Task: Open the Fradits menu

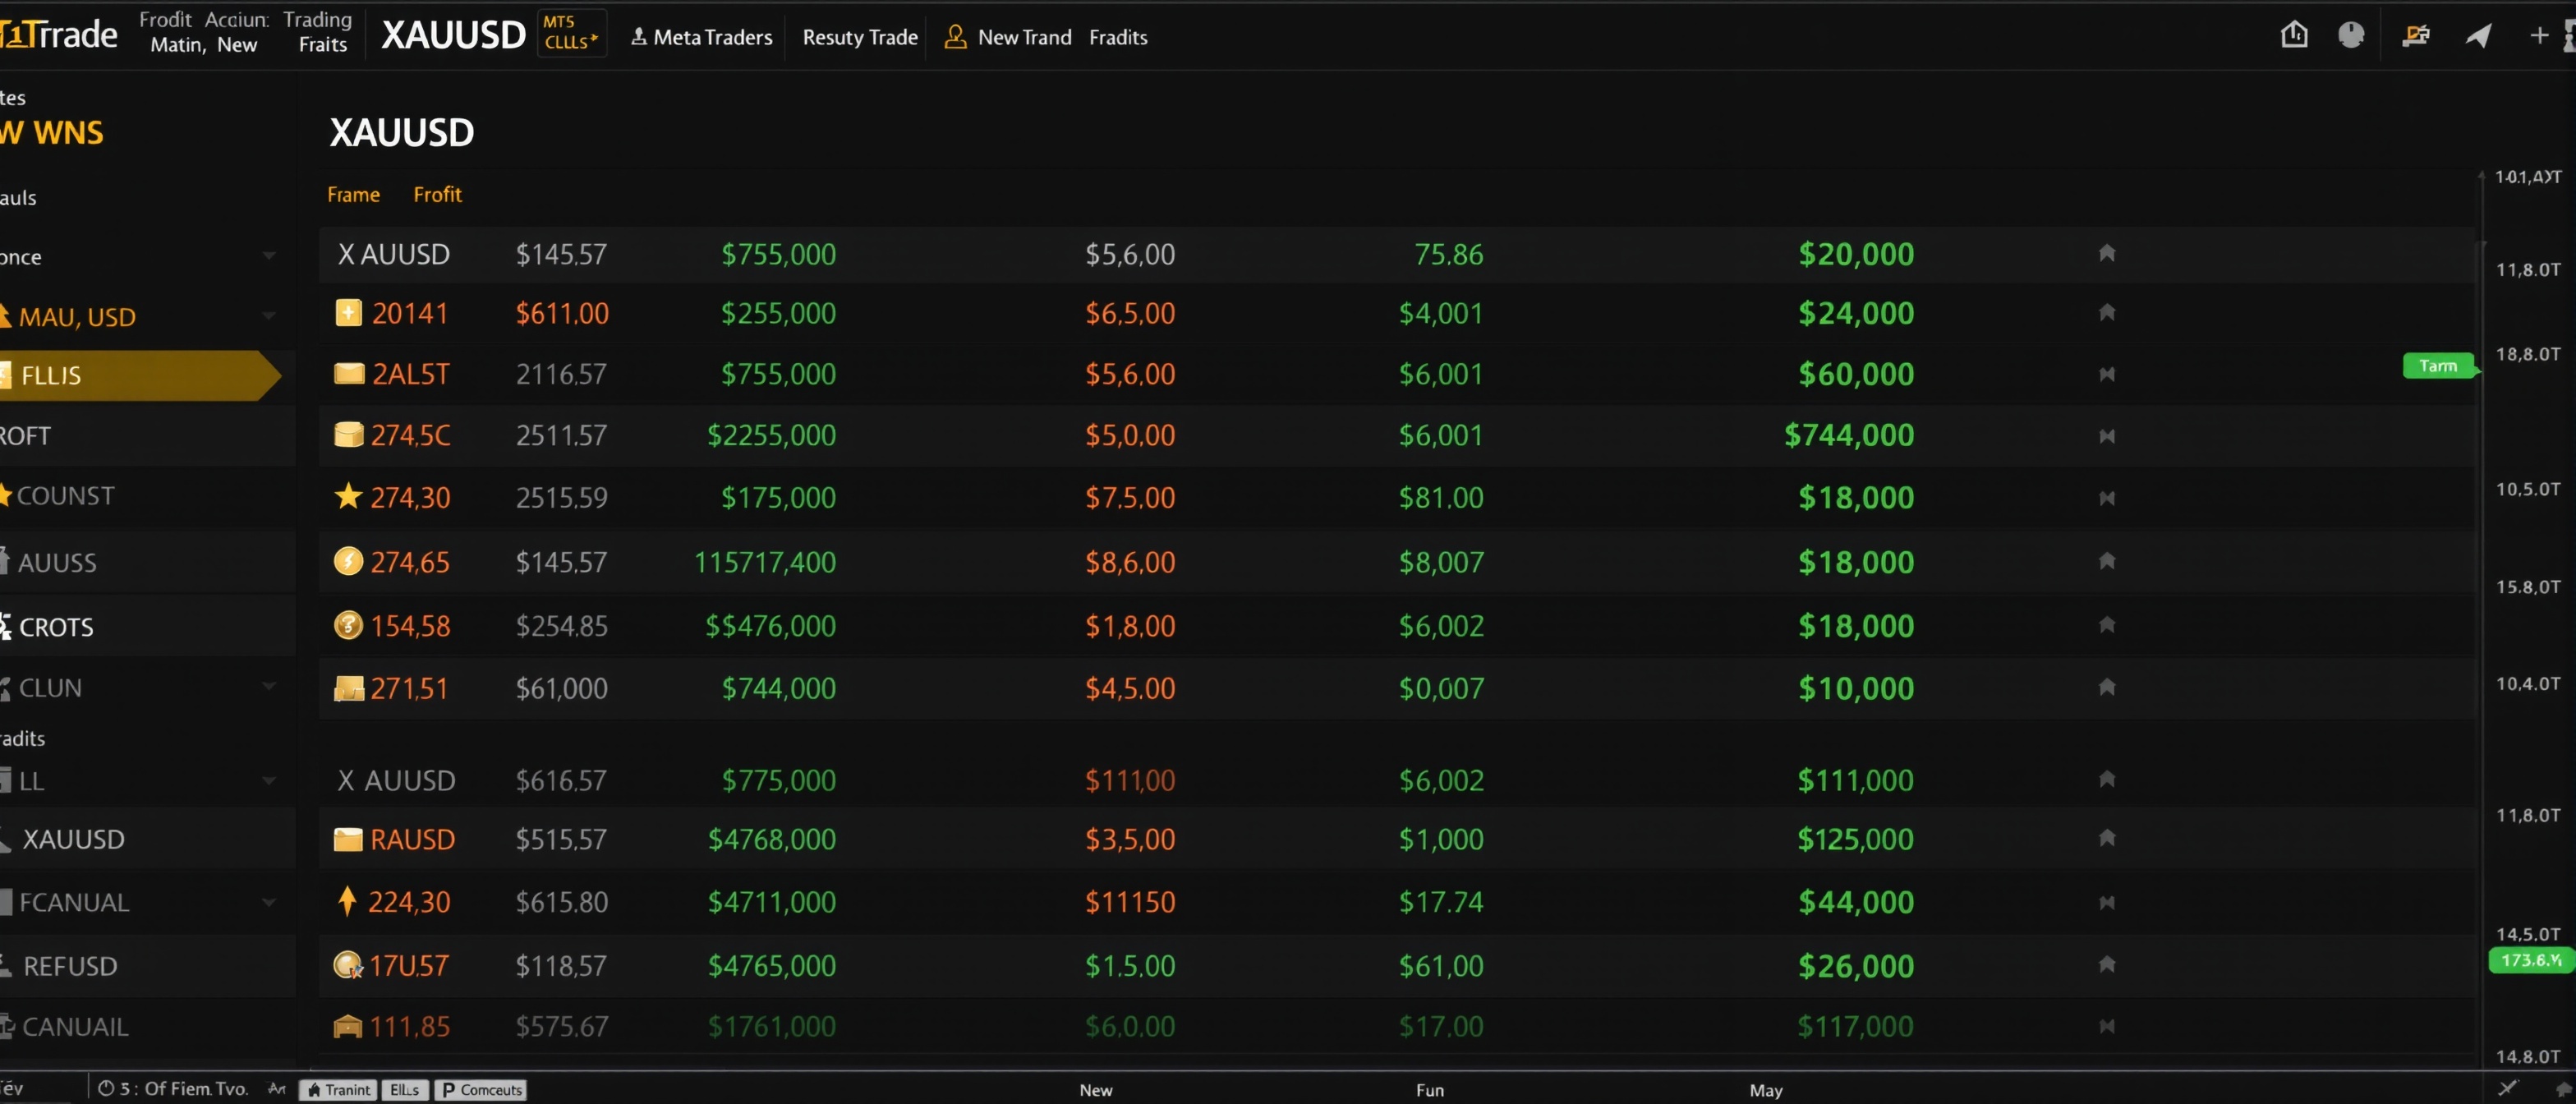Action: tap(1117, 37)
